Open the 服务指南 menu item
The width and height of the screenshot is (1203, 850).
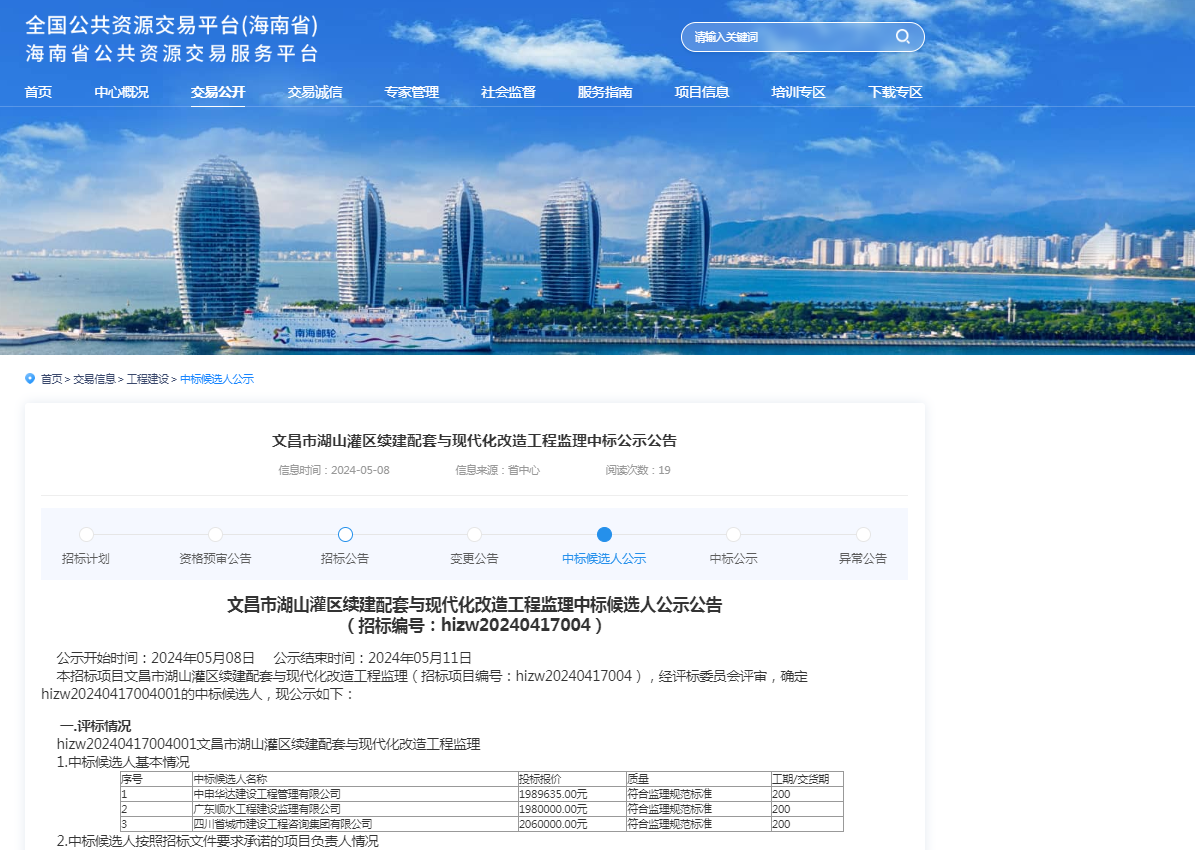(x=605, y=92)
